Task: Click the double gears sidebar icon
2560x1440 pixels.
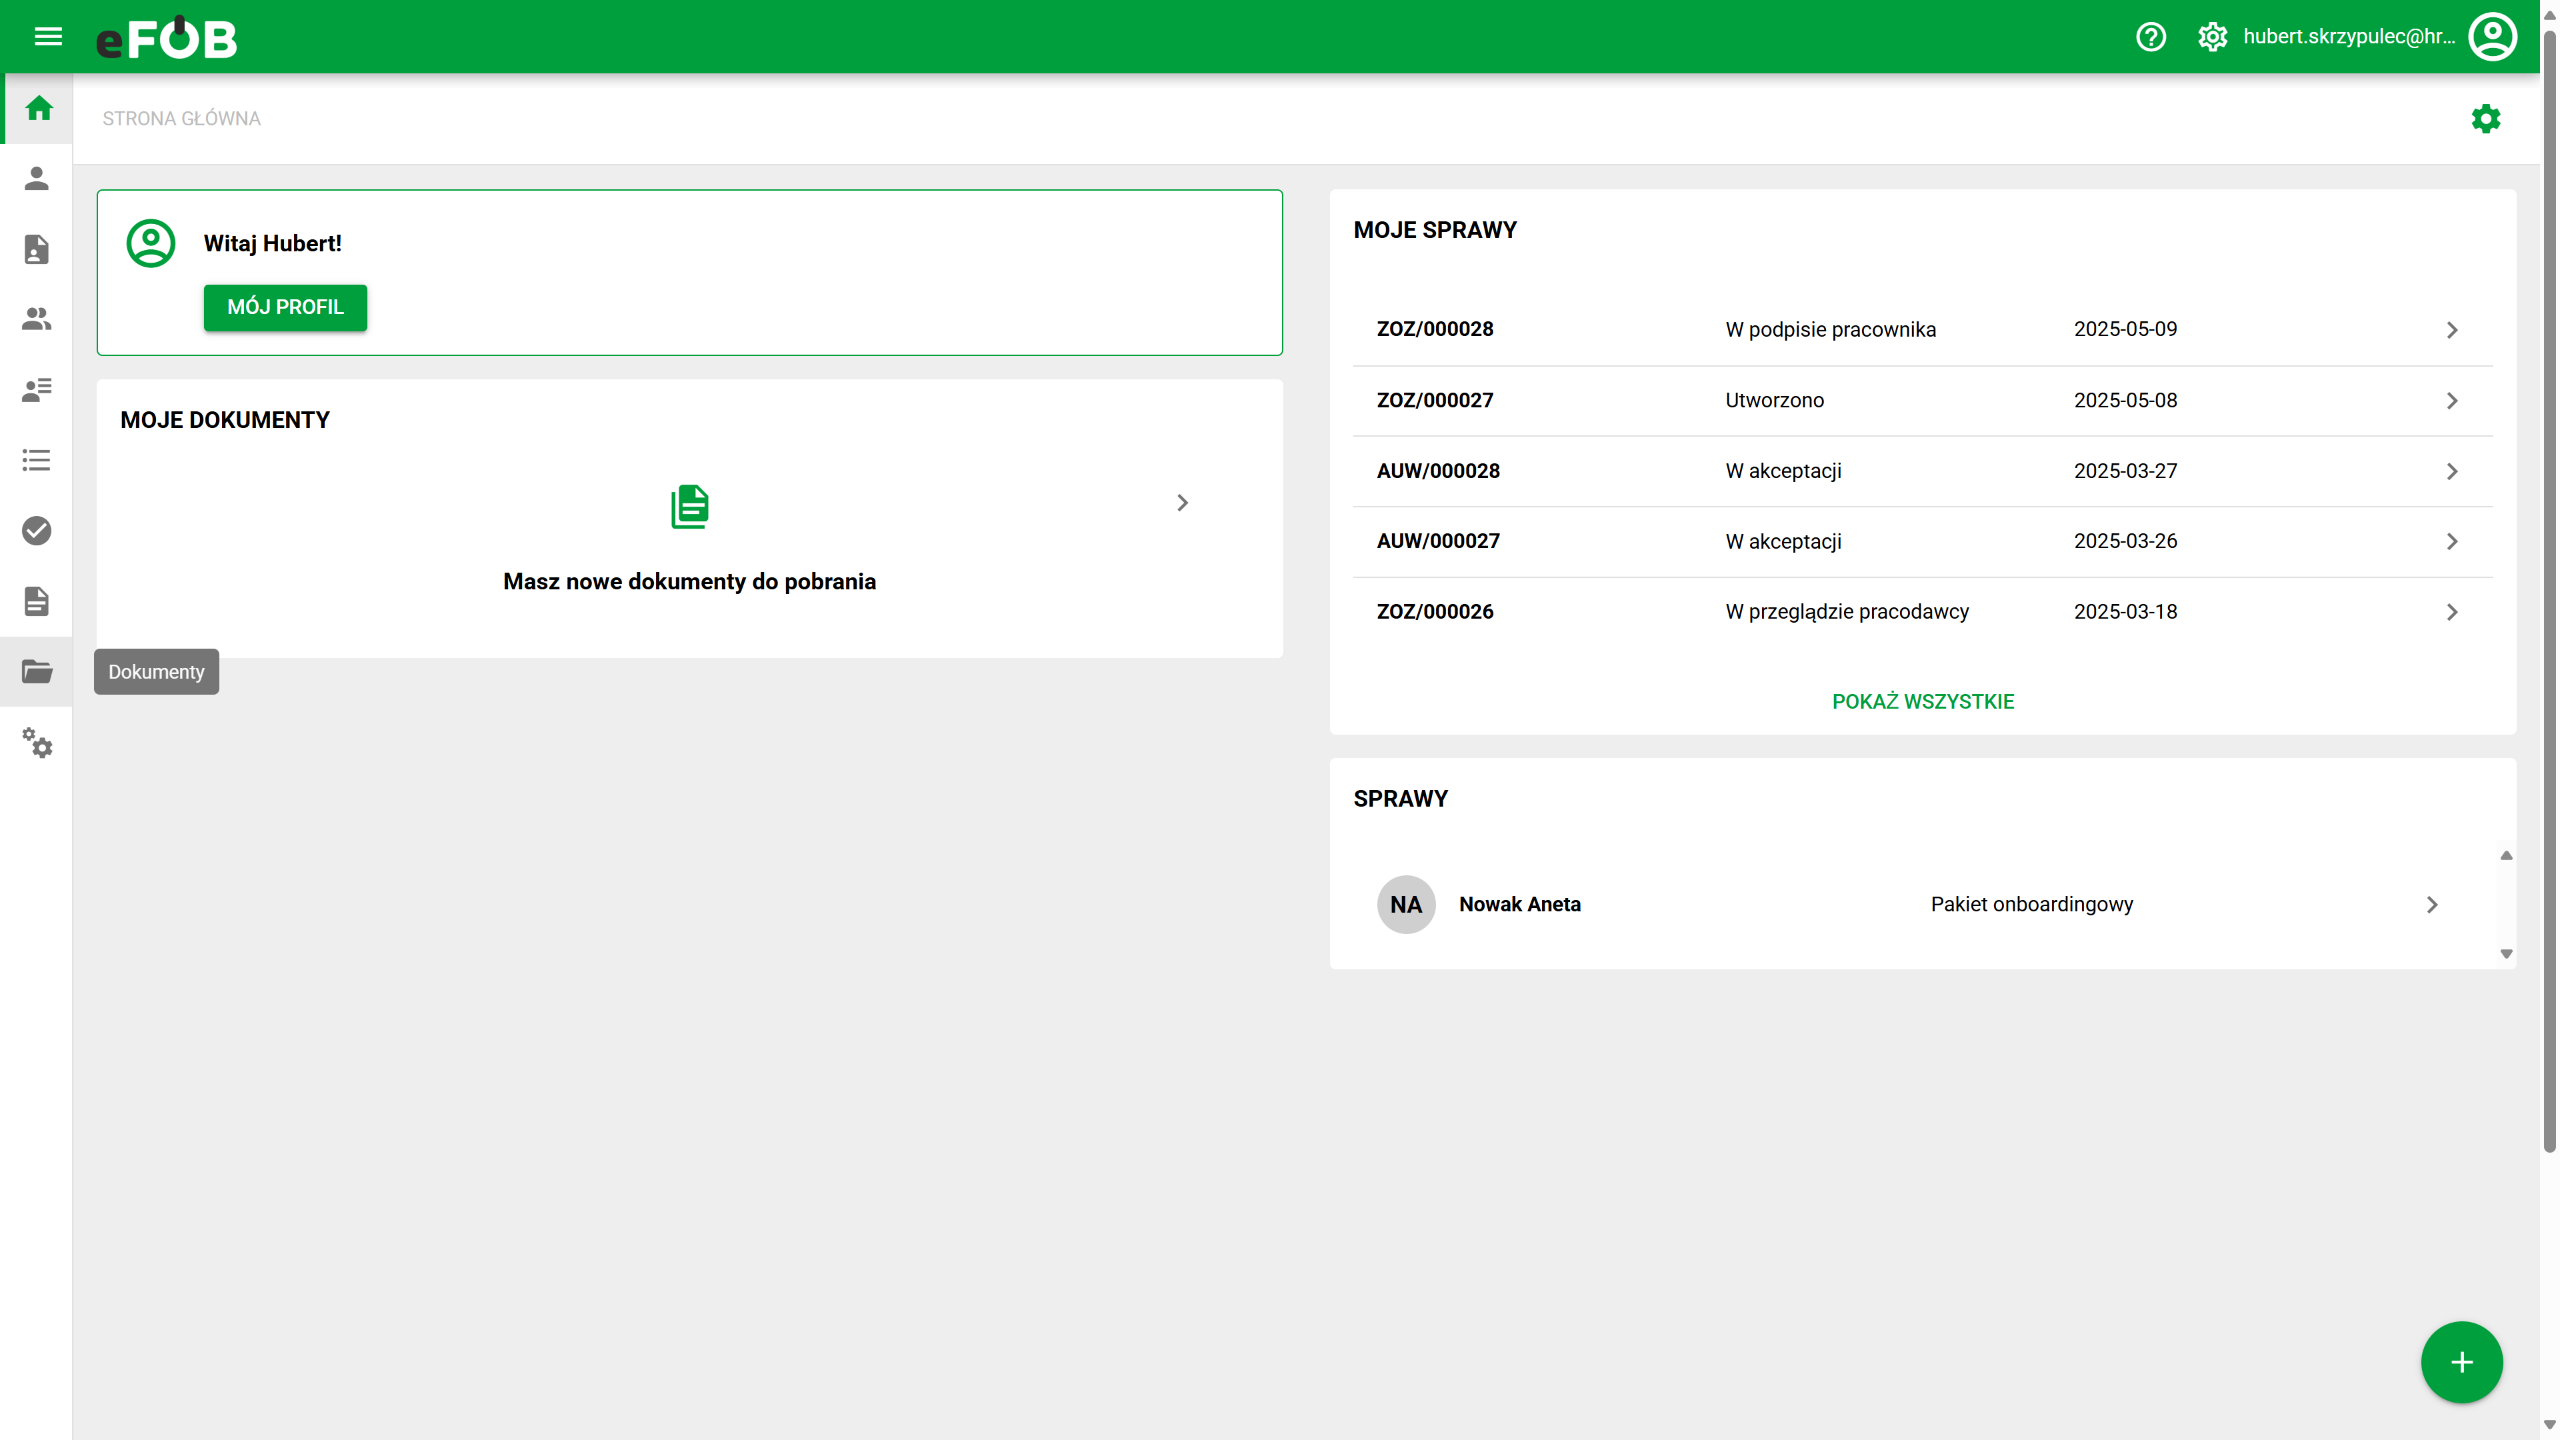Action: [x=37, y=743]
